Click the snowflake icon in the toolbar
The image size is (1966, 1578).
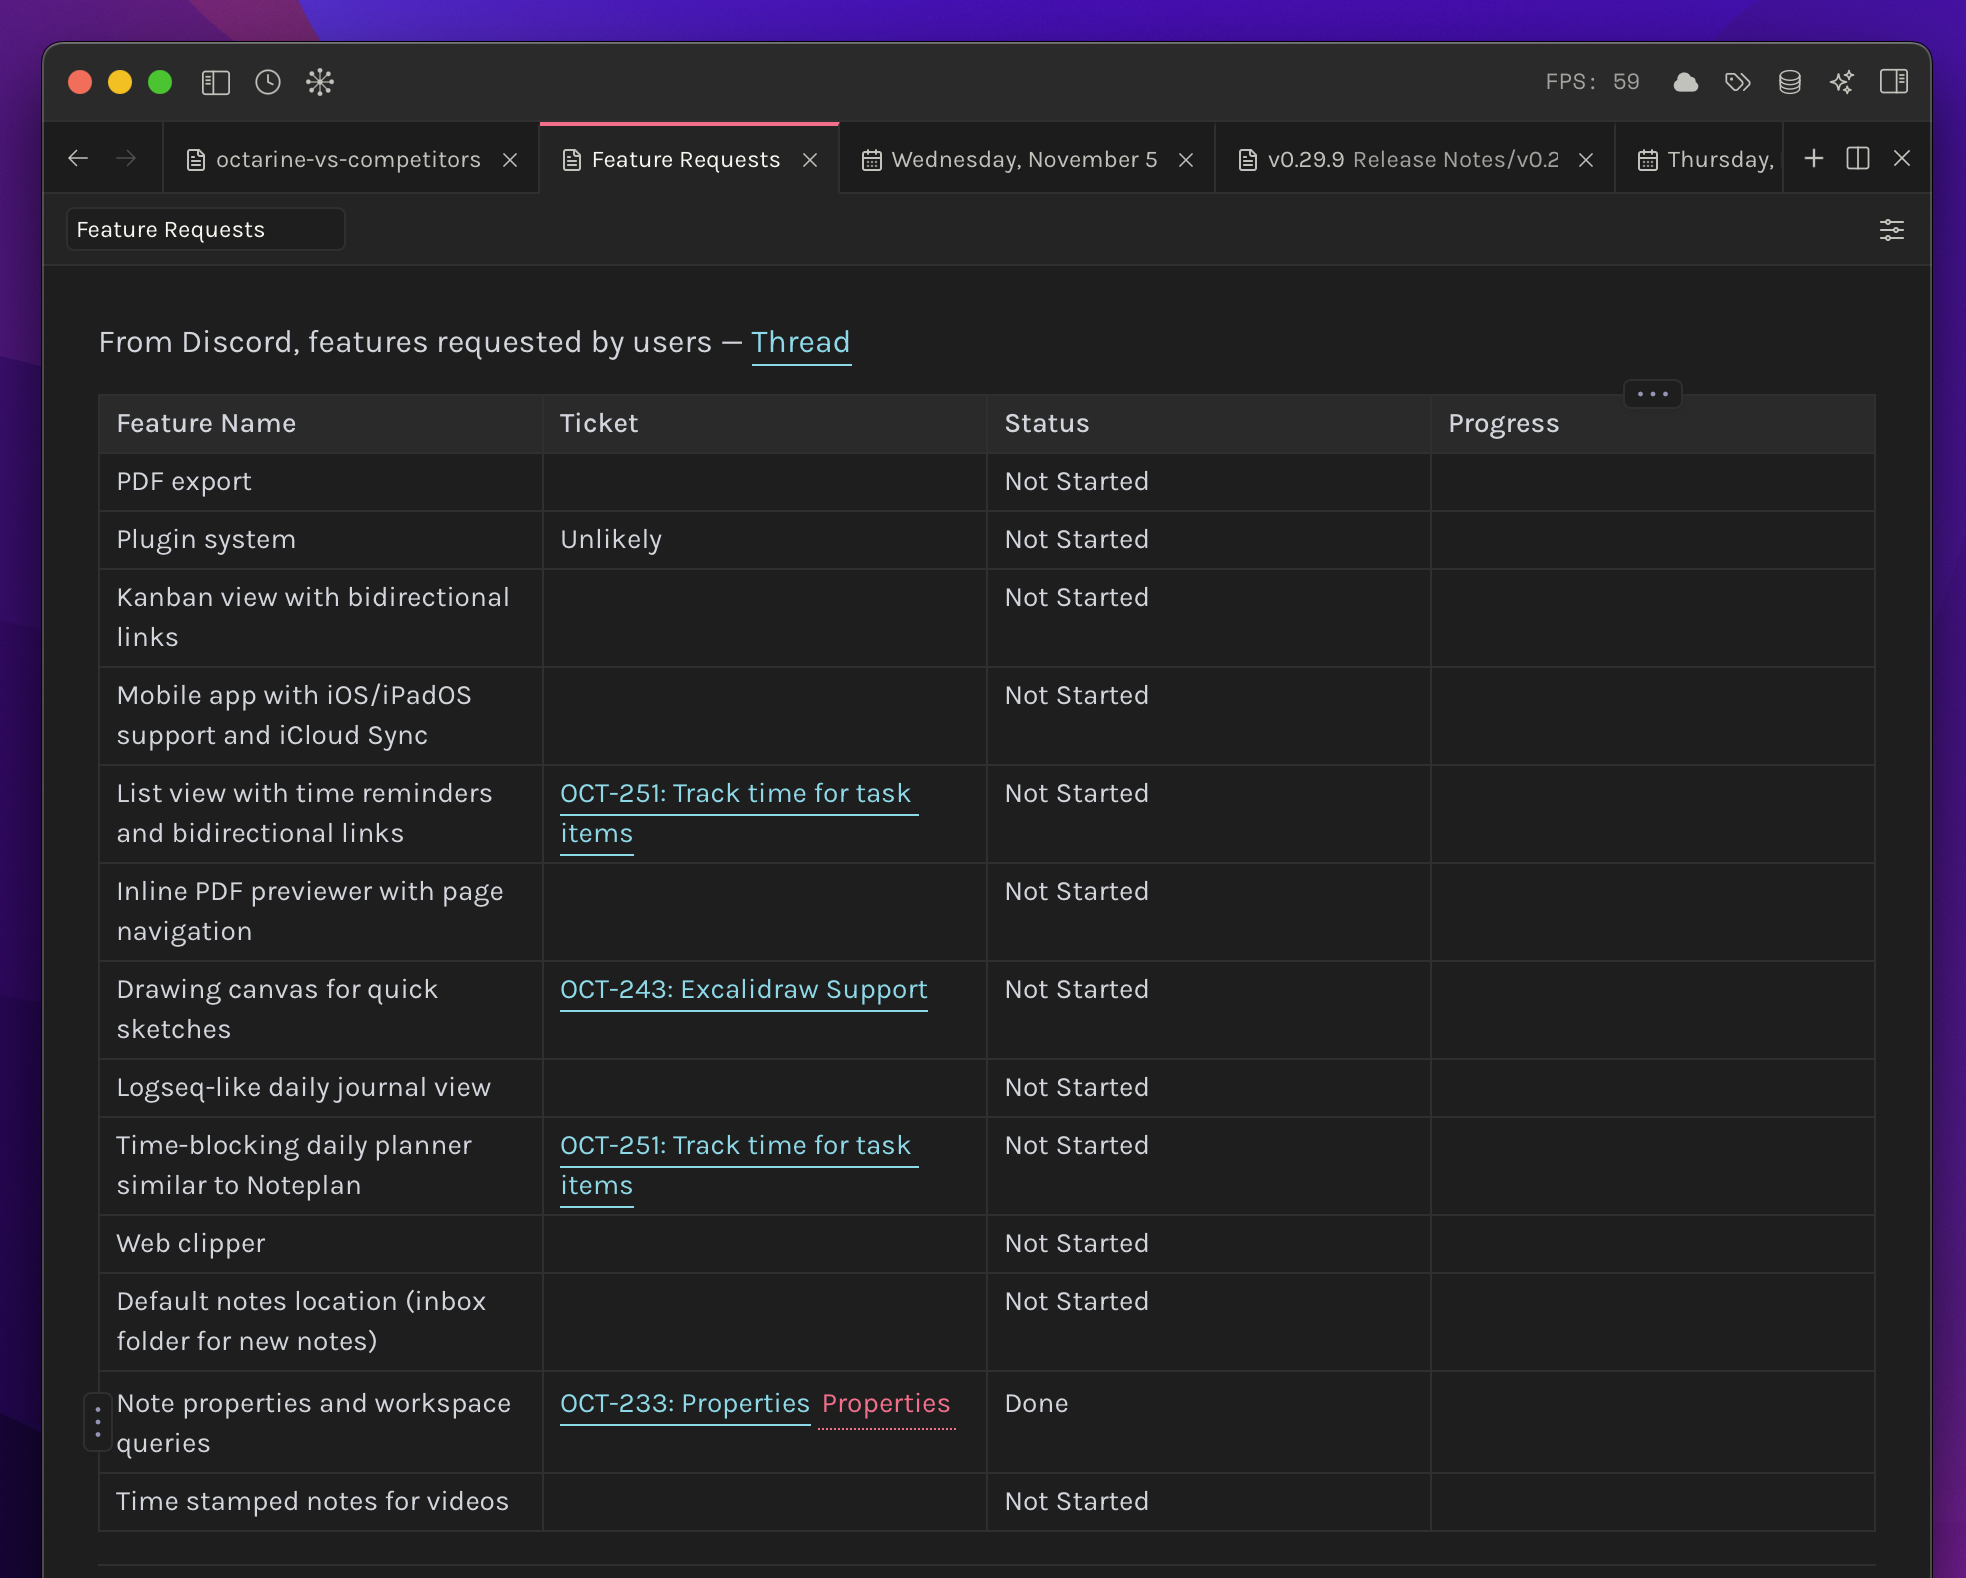320,82
